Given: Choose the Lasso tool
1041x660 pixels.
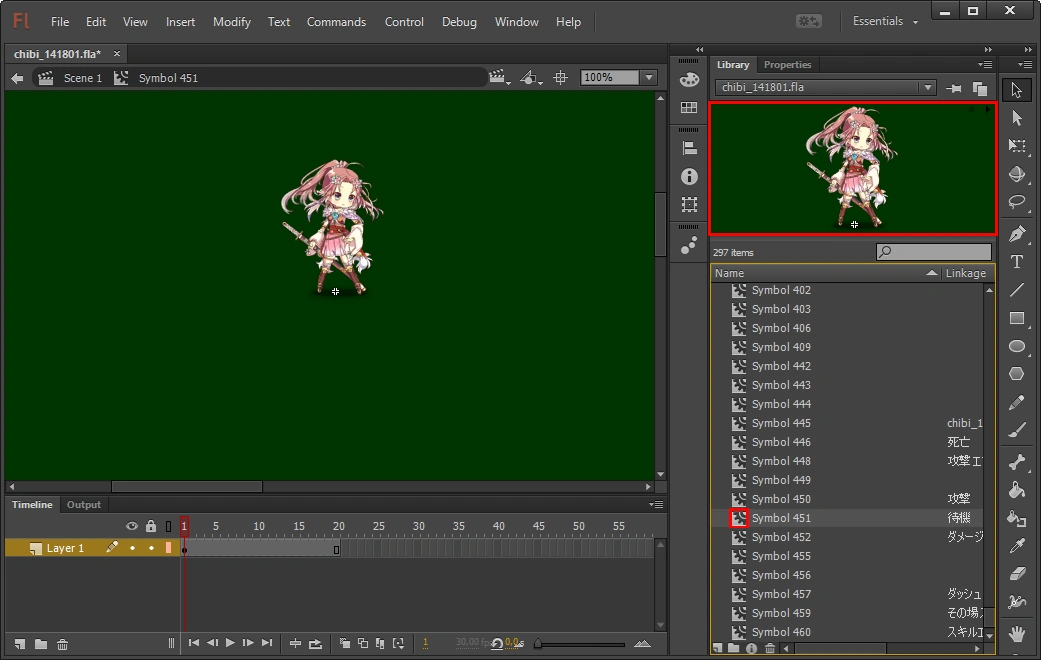Looking at the screenshot, I should [1017, 202].
